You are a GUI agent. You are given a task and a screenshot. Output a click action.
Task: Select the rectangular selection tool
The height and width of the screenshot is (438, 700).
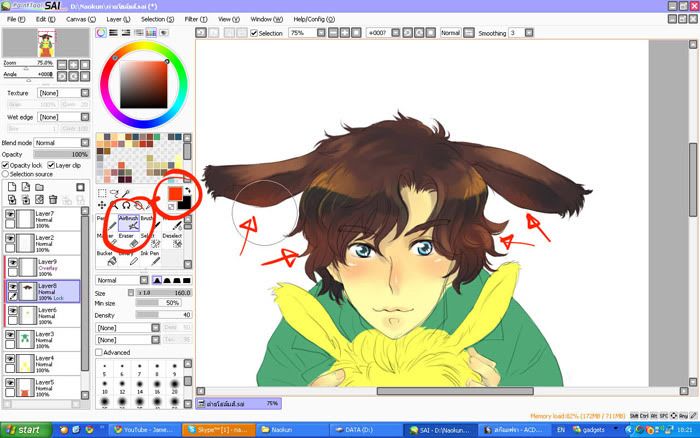pos(101,193)
